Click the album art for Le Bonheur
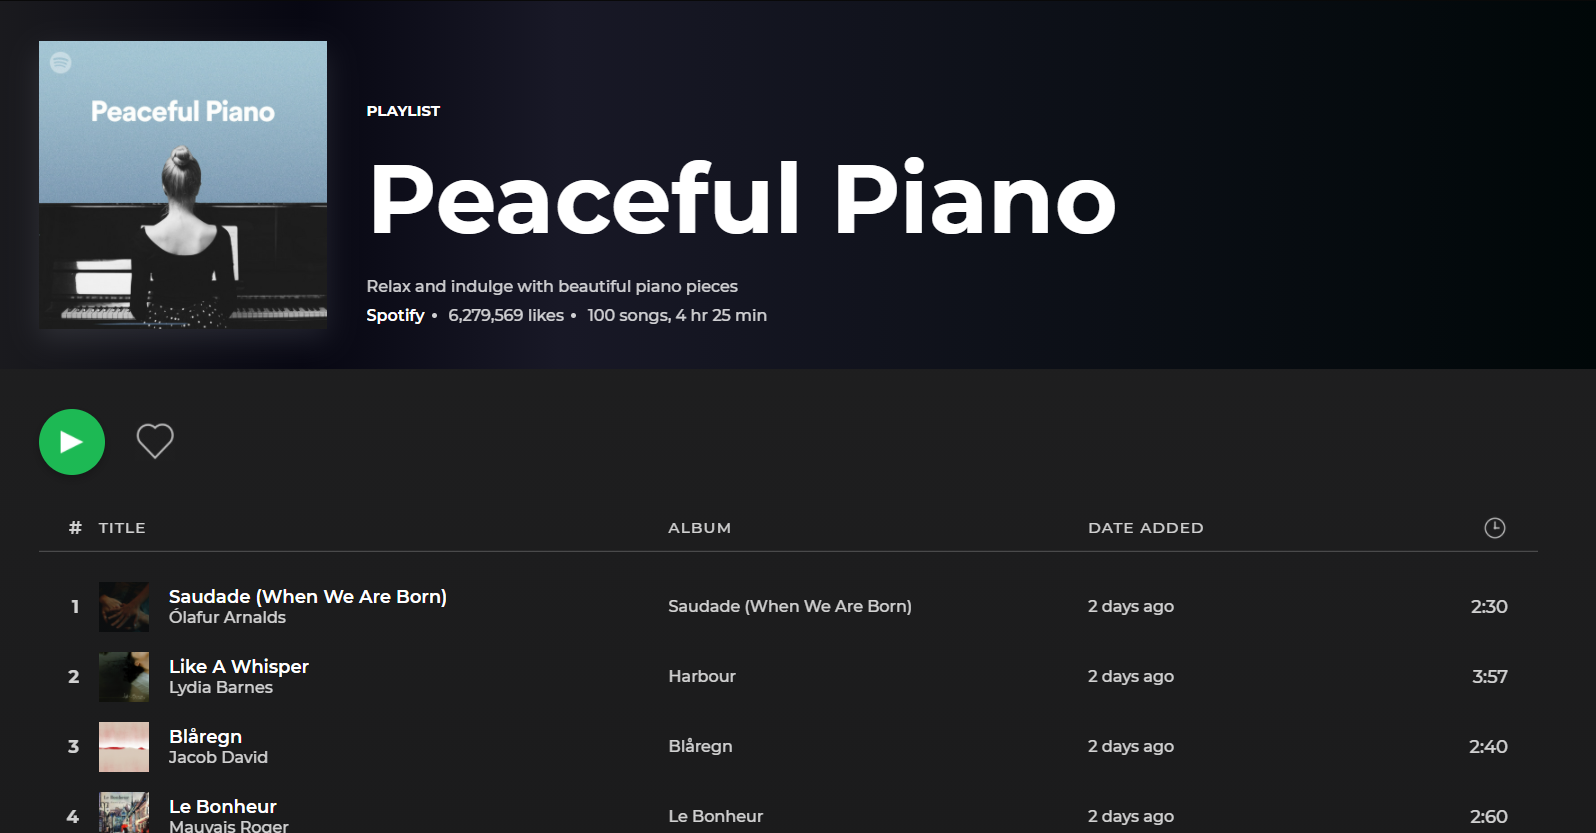Image resolution: width=1596 pixels, height=833 pixels. 123,813
